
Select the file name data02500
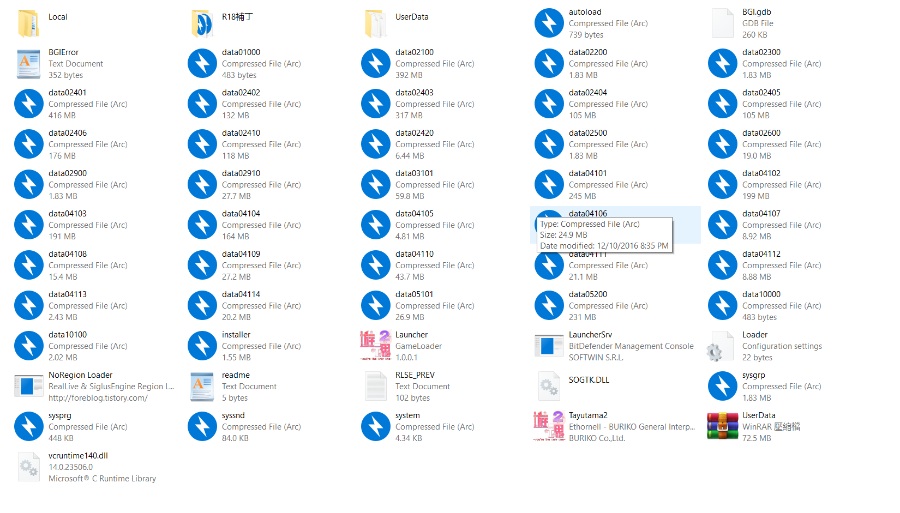pos(588,133)
